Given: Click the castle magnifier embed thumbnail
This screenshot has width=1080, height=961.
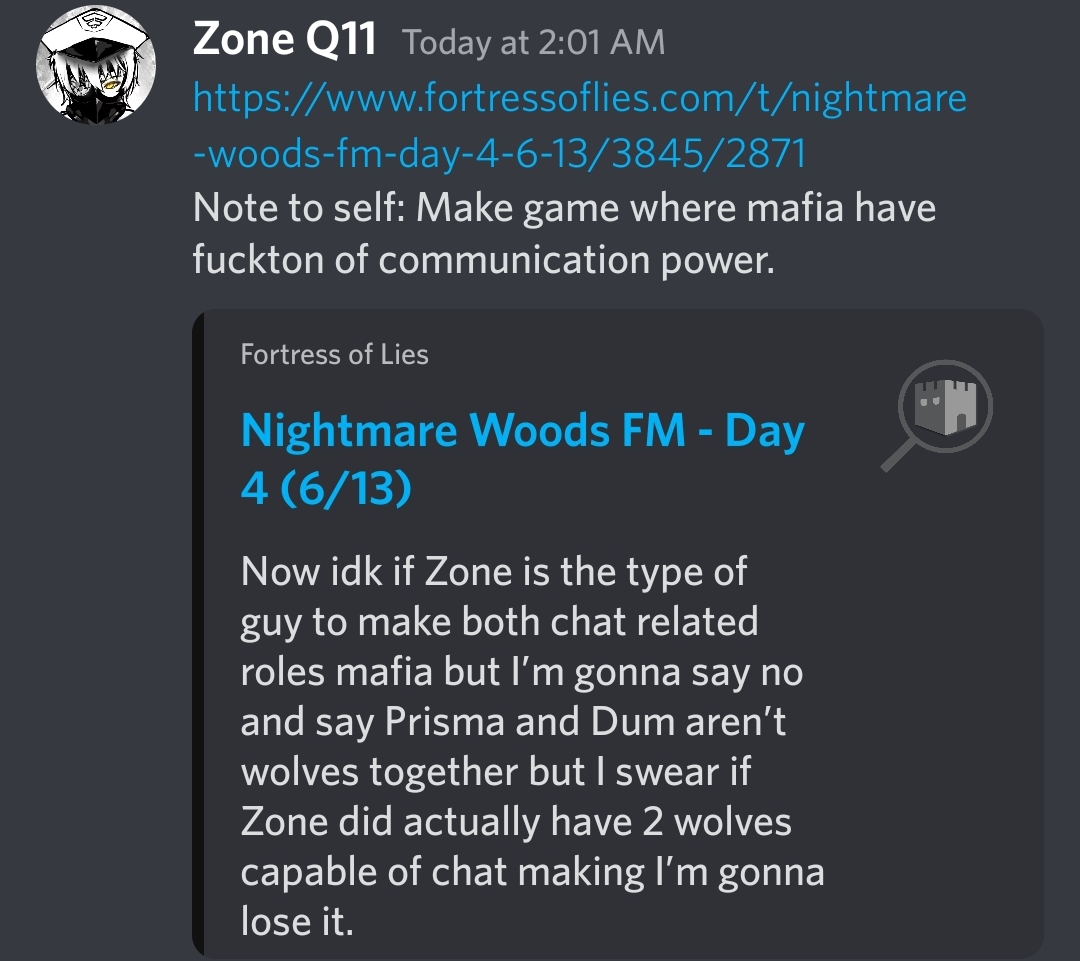Looking at the screenshot, I should pos(937,415).
